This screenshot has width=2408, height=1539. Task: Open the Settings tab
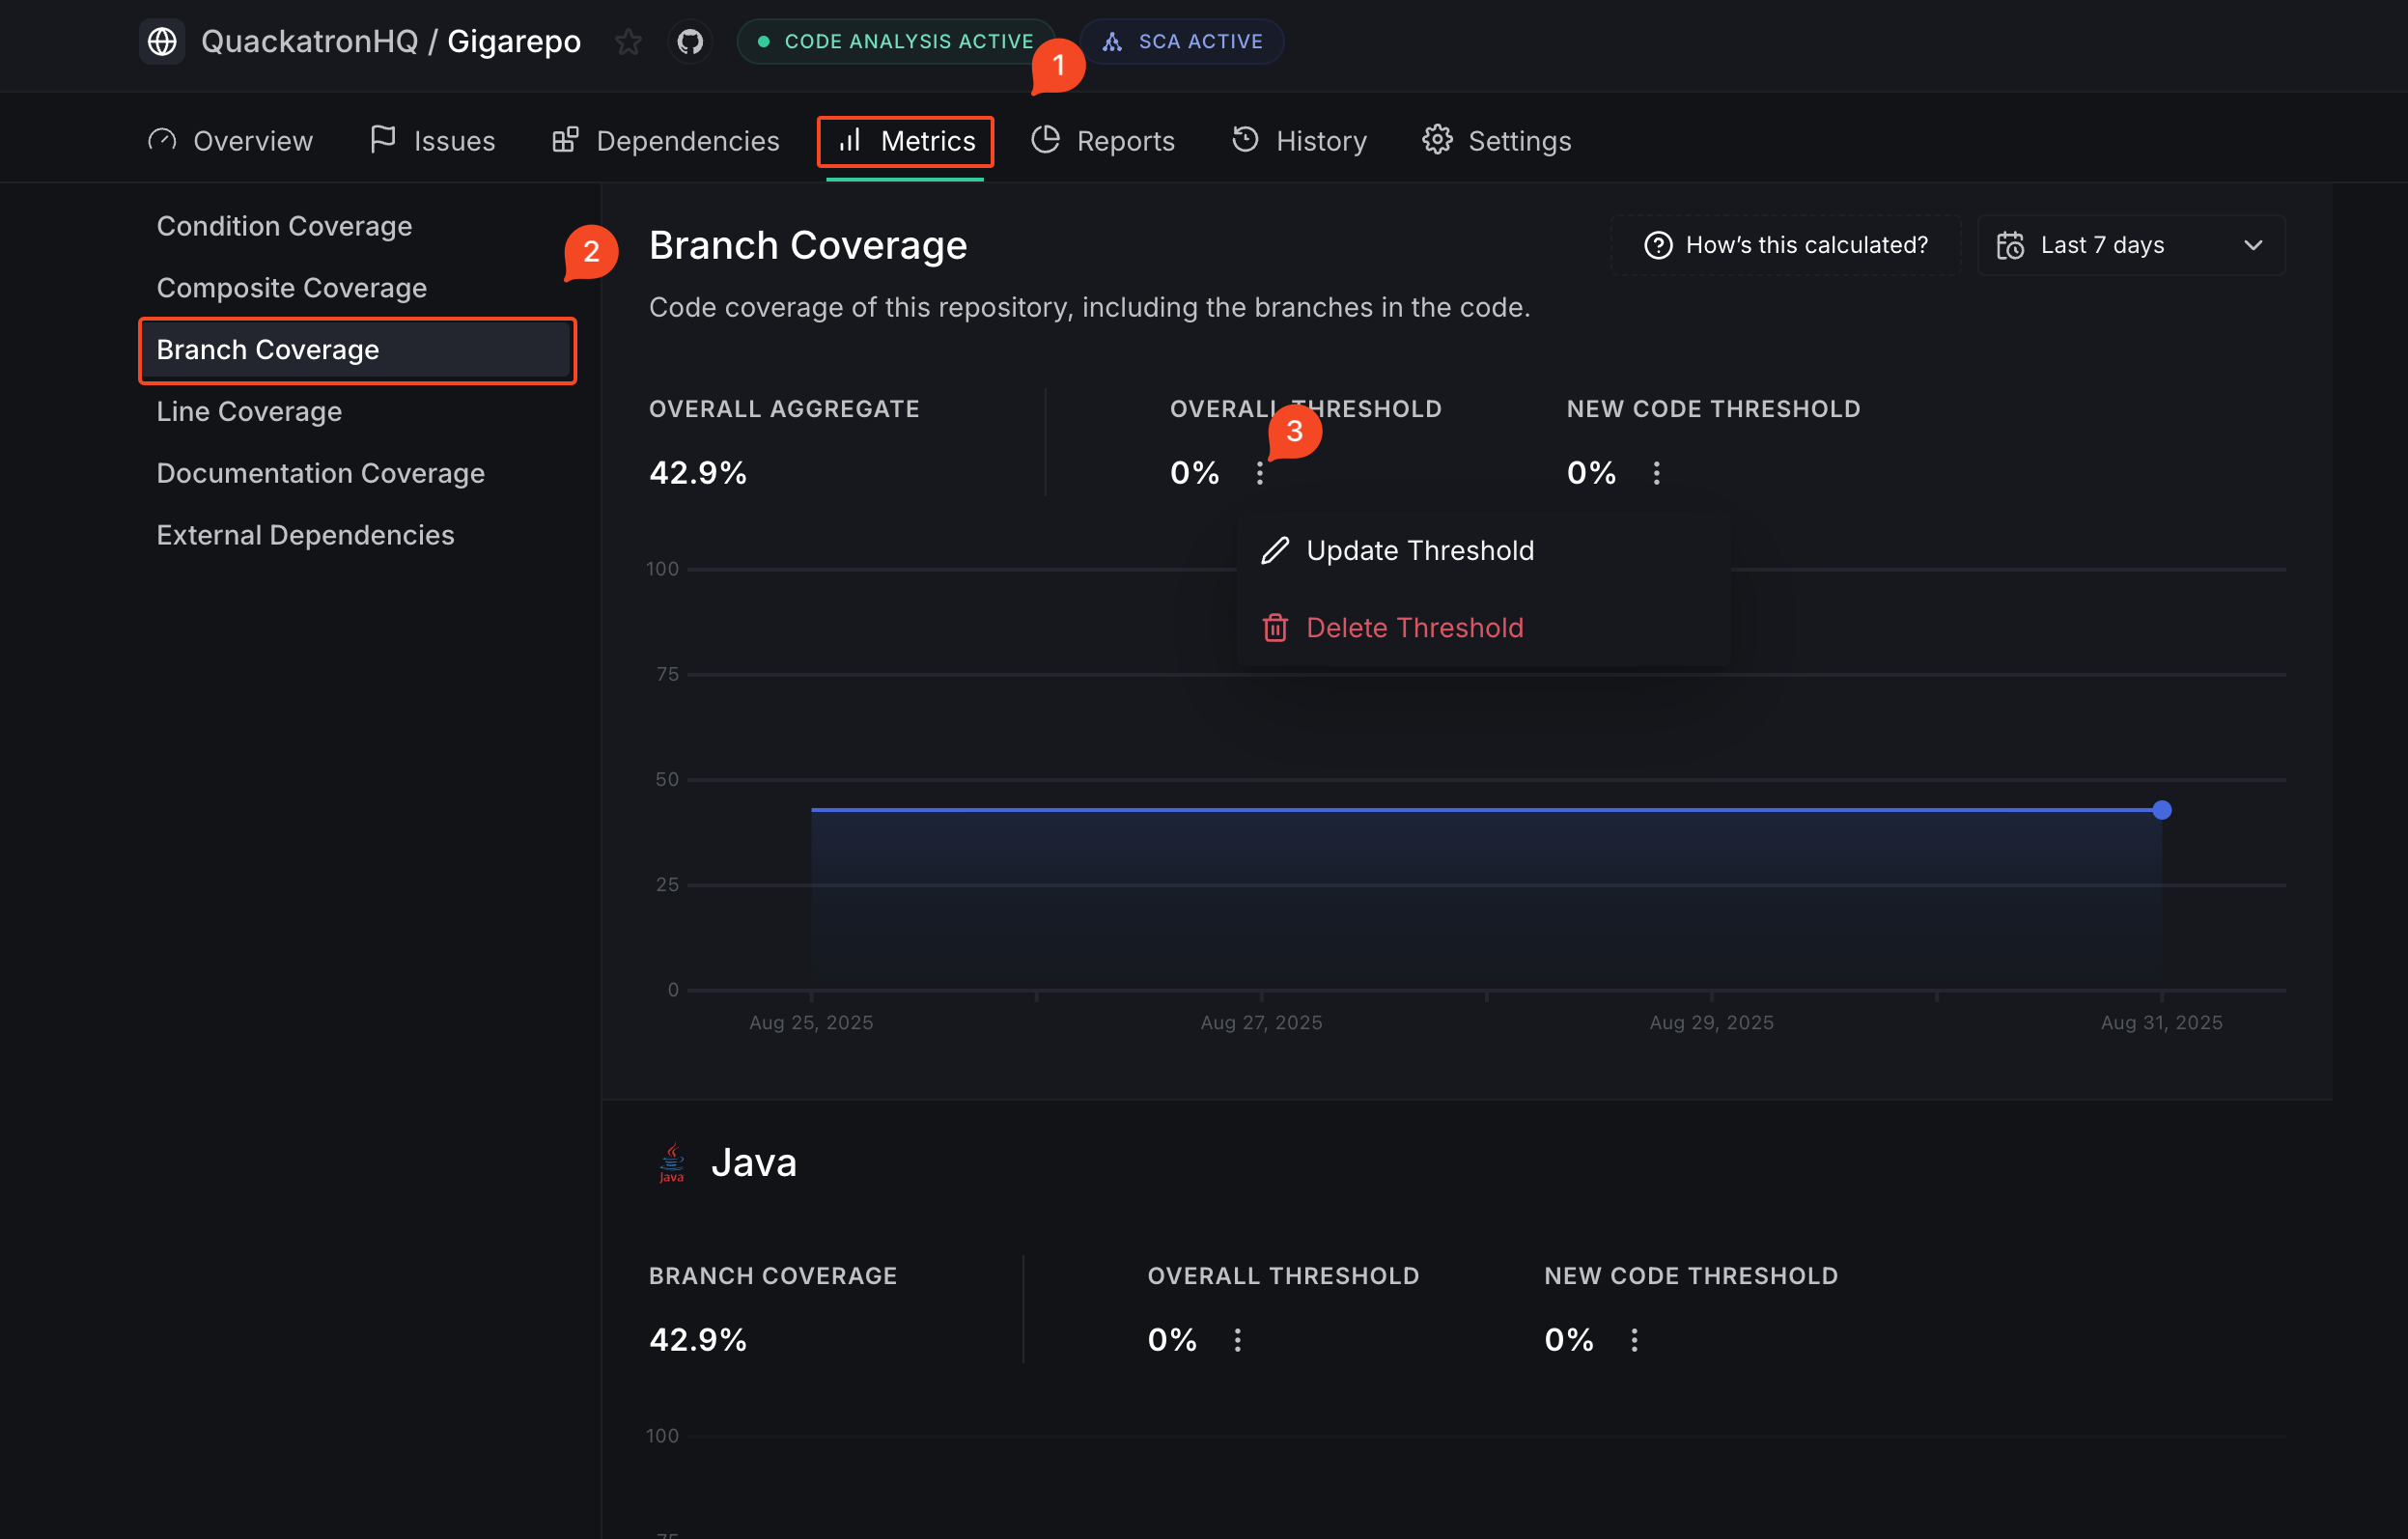point(1497,141)
